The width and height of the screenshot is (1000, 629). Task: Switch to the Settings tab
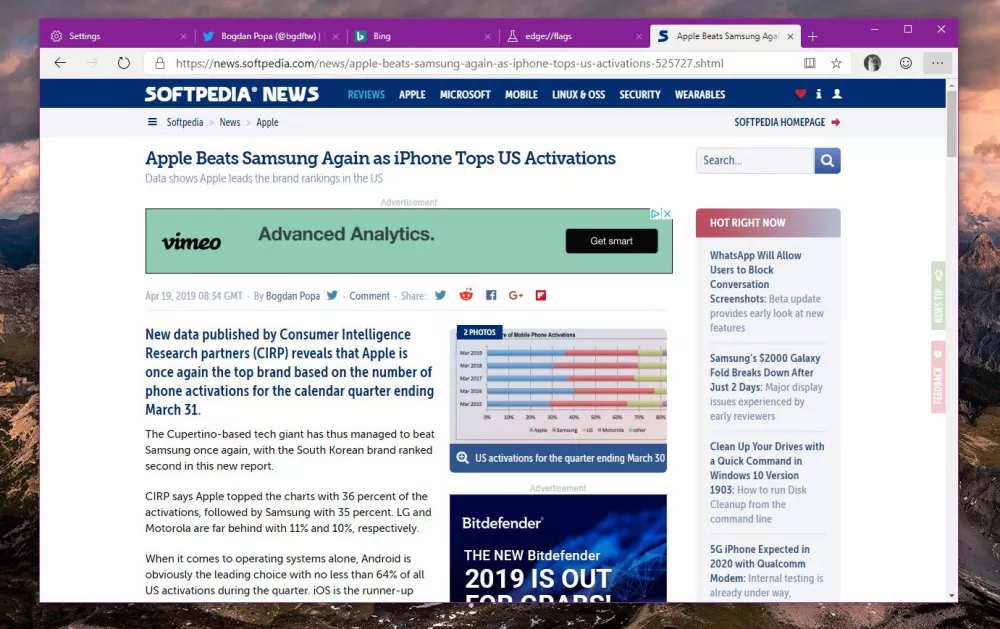(118, 36)
